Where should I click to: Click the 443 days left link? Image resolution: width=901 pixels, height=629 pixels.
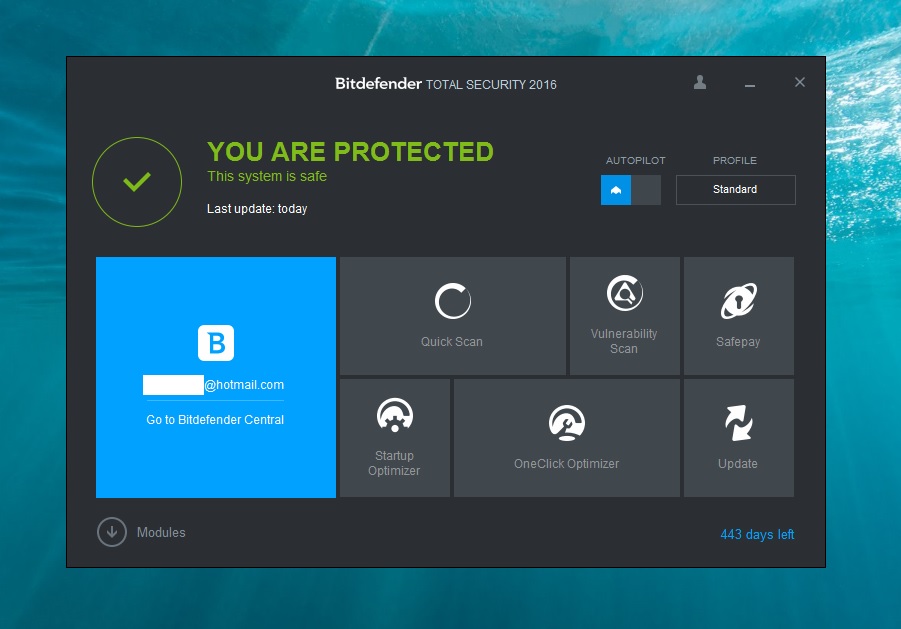click(757, 534)
